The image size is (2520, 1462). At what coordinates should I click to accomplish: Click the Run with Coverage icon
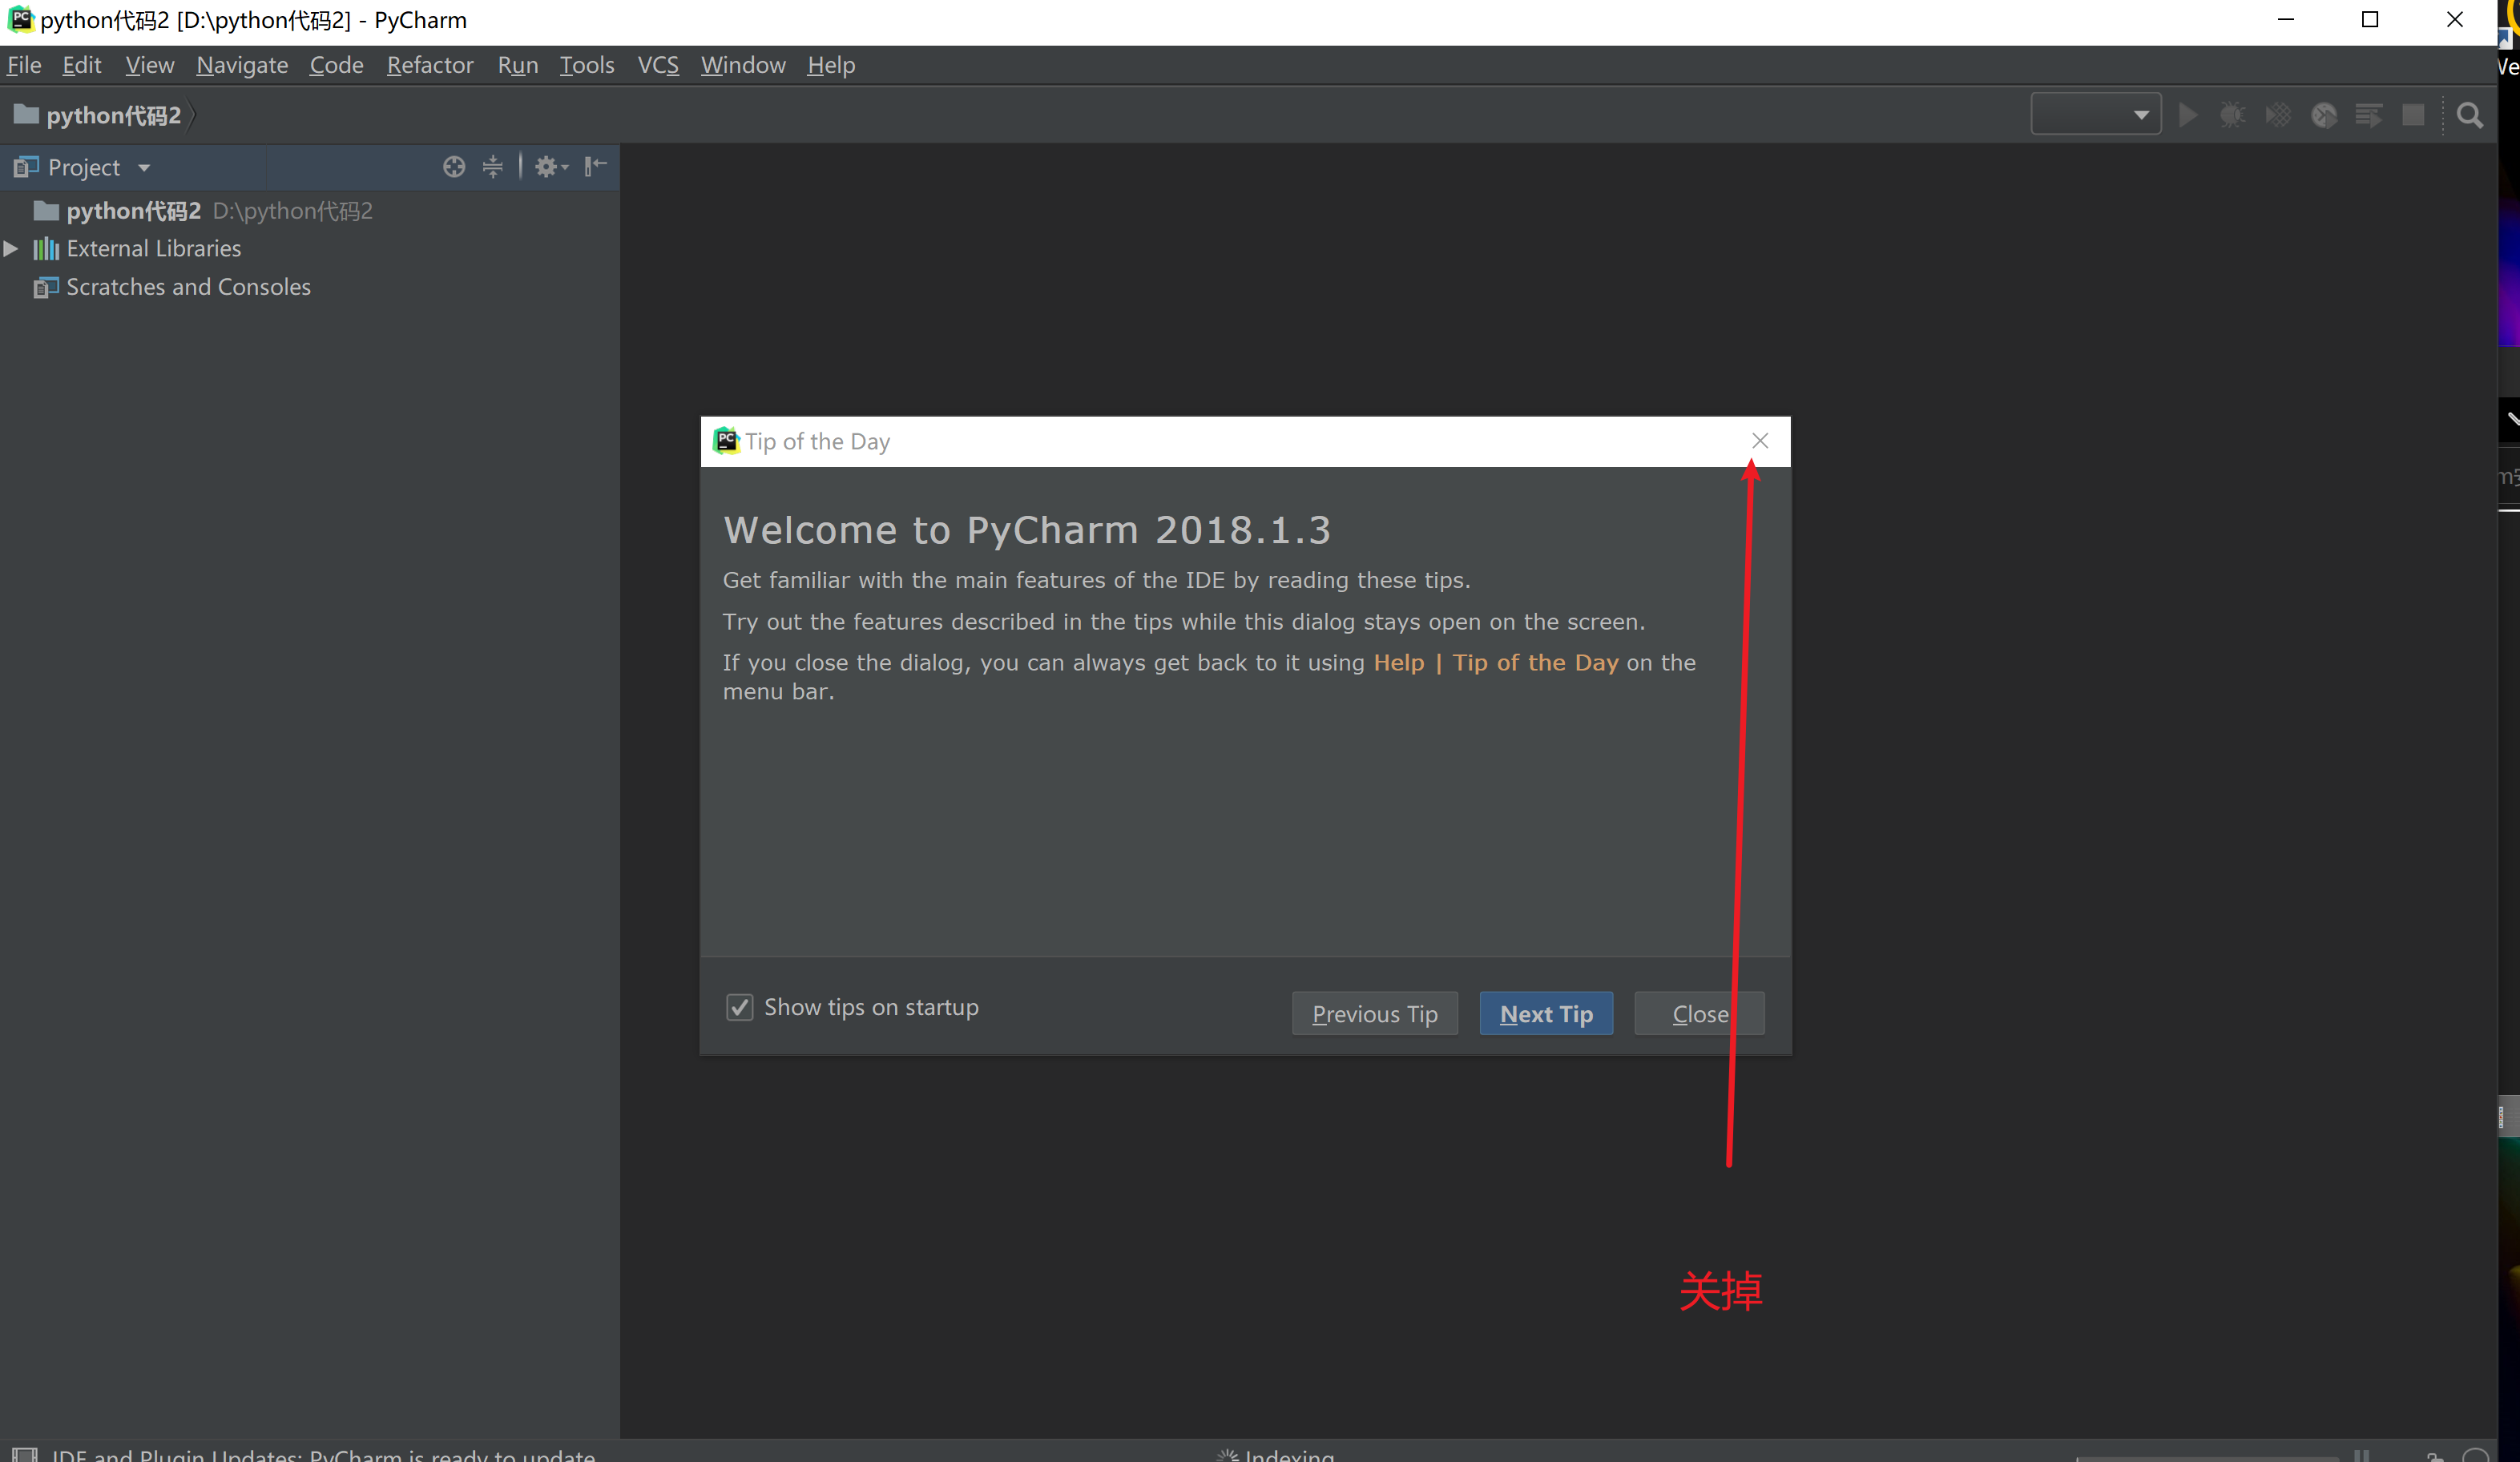2278,115
